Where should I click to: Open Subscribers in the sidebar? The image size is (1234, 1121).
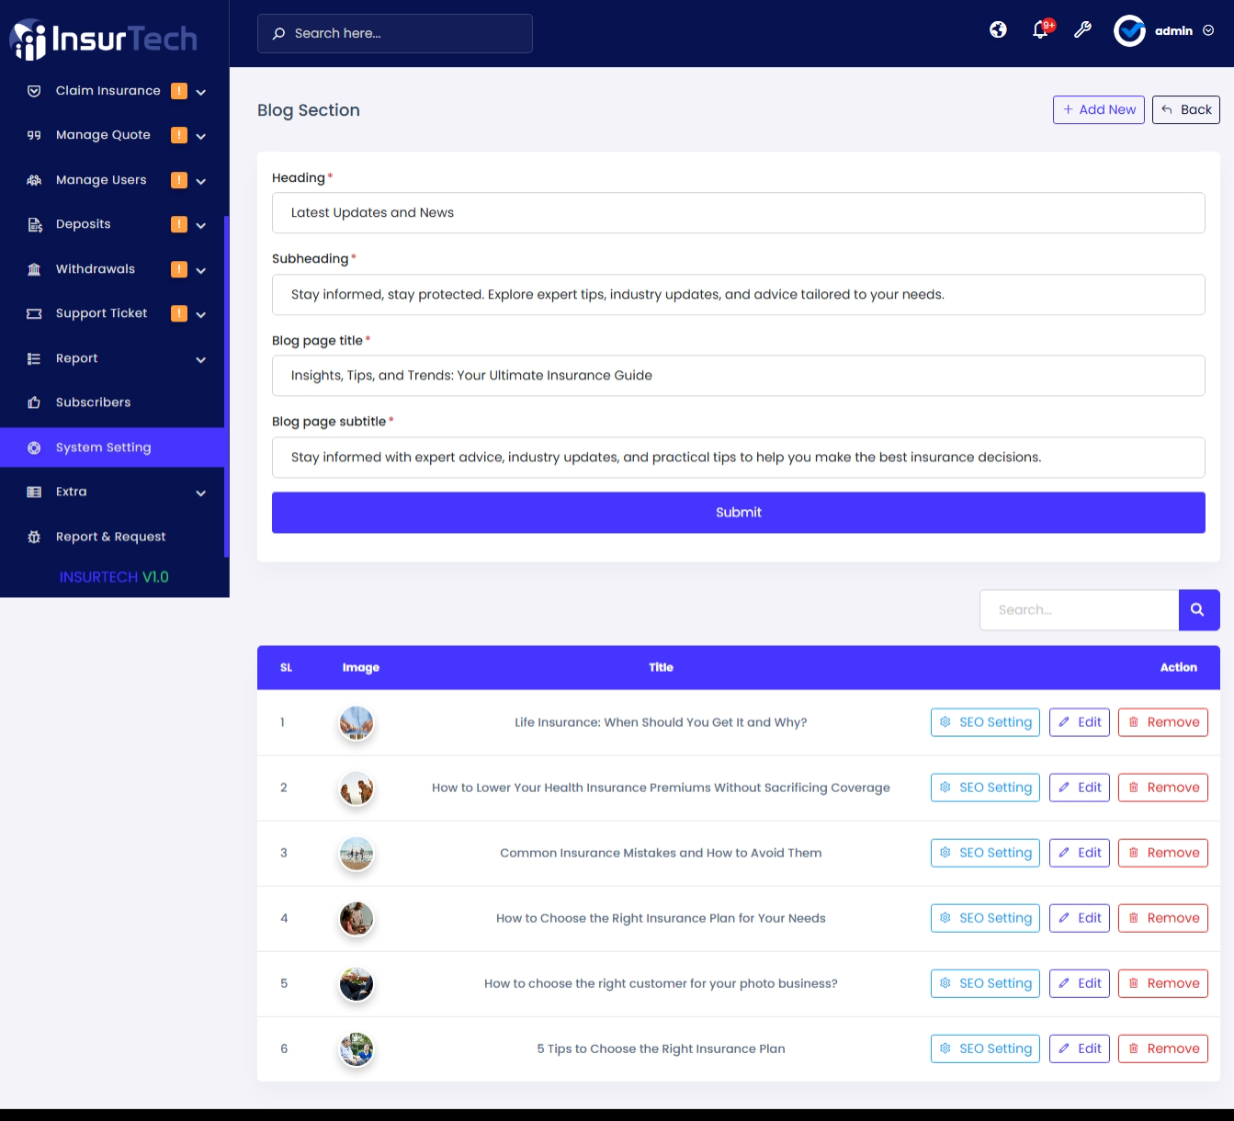tap(112, 402)
